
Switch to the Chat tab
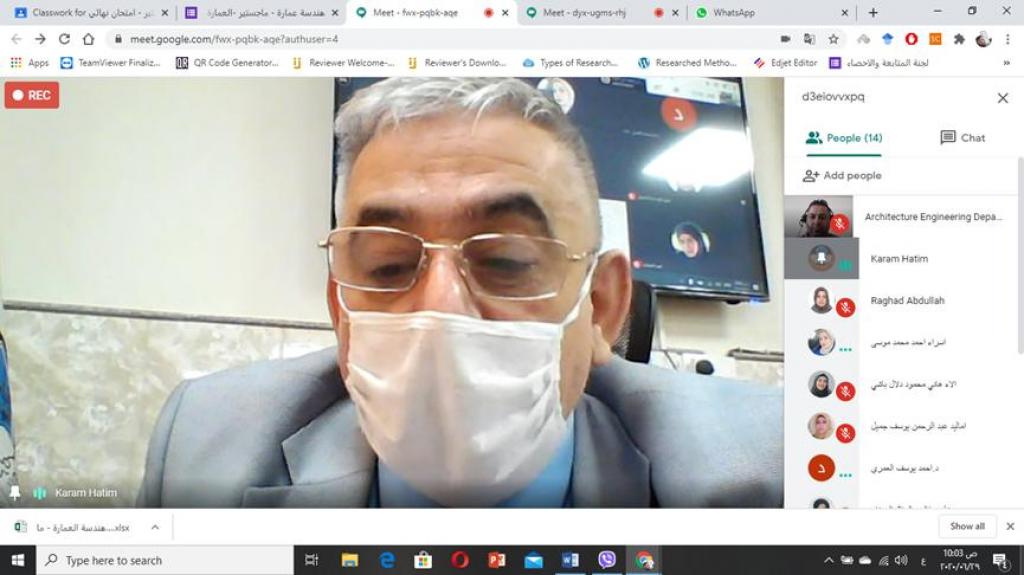click(x=962, y=138)
